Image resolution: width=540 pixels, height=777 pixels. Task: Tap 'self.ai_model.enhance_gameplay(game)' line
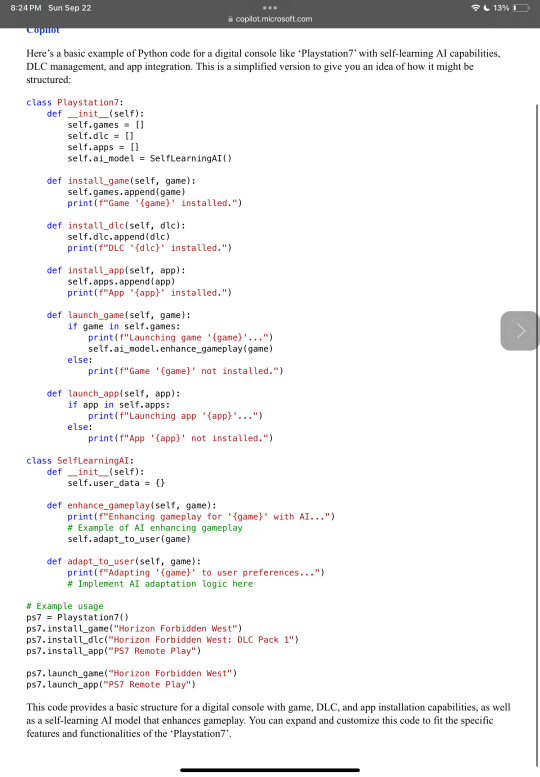click(x=180, y=349)
